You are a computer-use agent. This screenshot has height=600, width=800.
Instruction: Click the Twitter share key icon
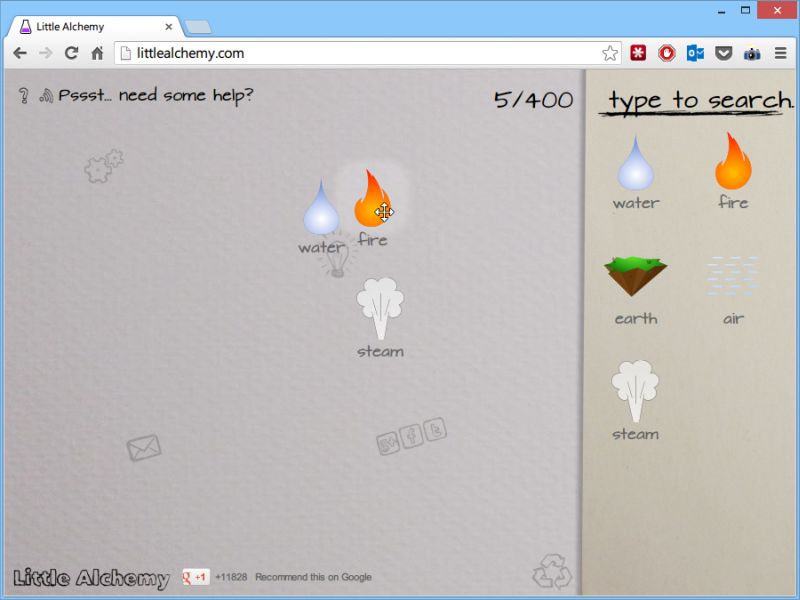click(x=435, y=430)
